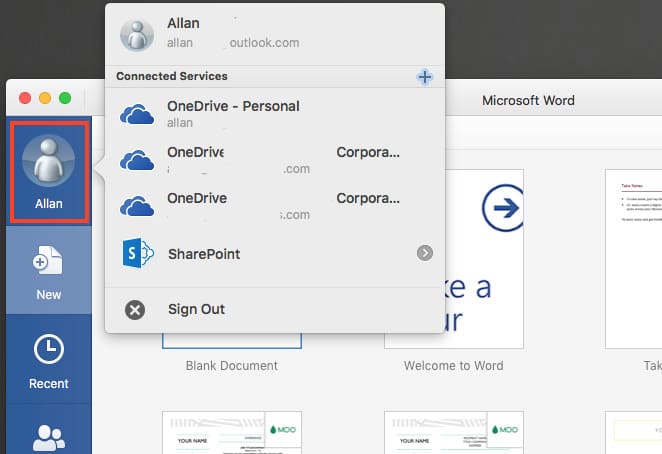Choose the Blank Document template
Image resolution: width=662 pixels, height=454 pixels.
click(x=231, y=365)
